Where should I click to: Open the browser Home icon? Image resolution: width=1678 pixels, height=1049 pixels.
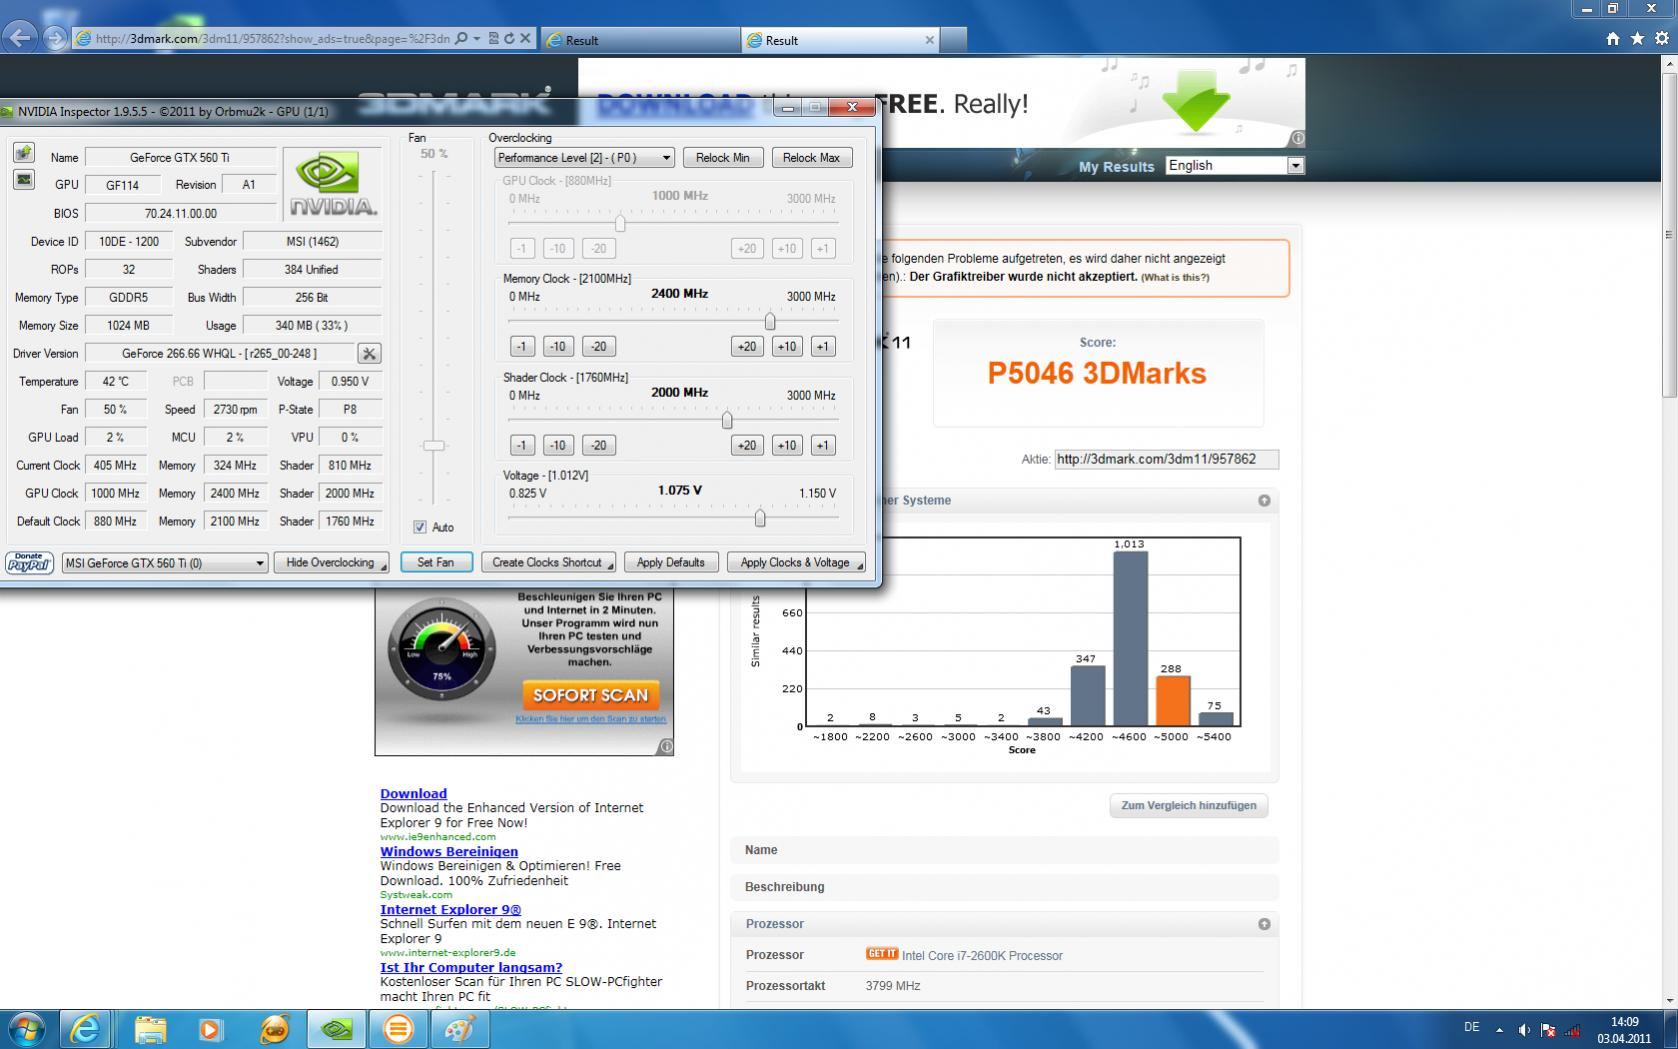click(1612, 39)
